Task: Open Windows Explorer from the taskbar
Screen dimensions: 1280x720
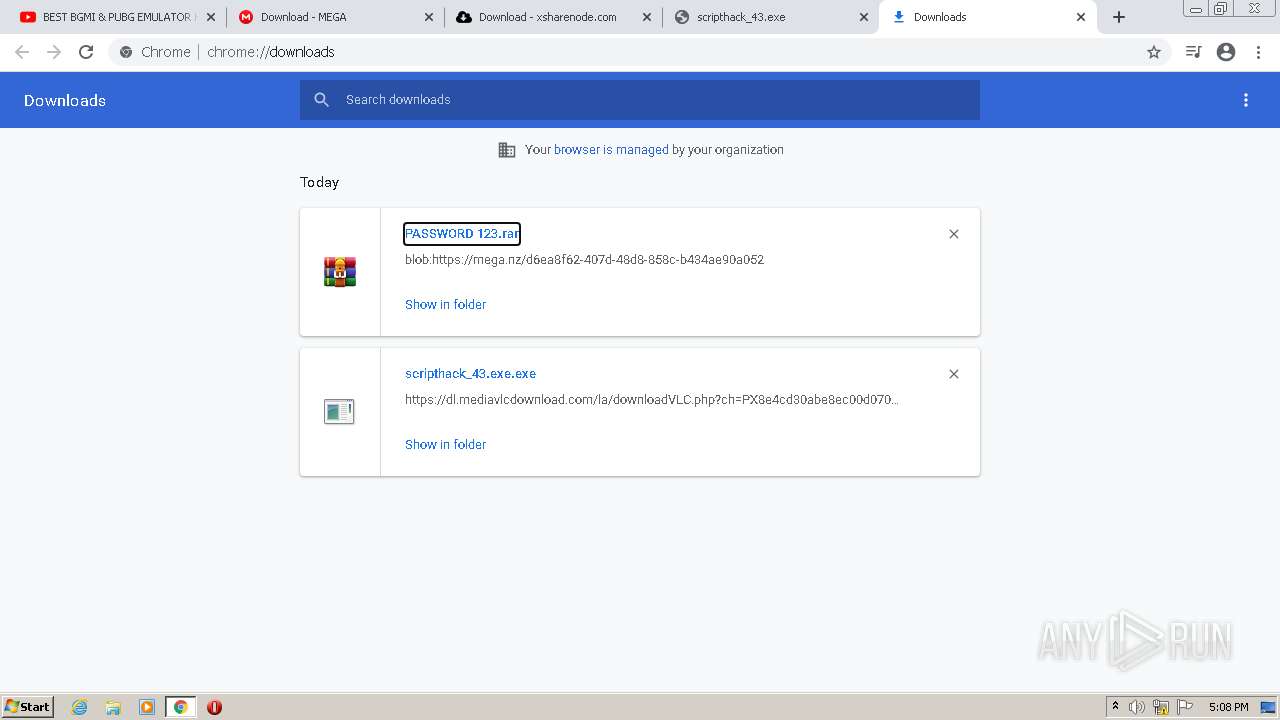Action: pyautogui.click(x=113, y=707)
